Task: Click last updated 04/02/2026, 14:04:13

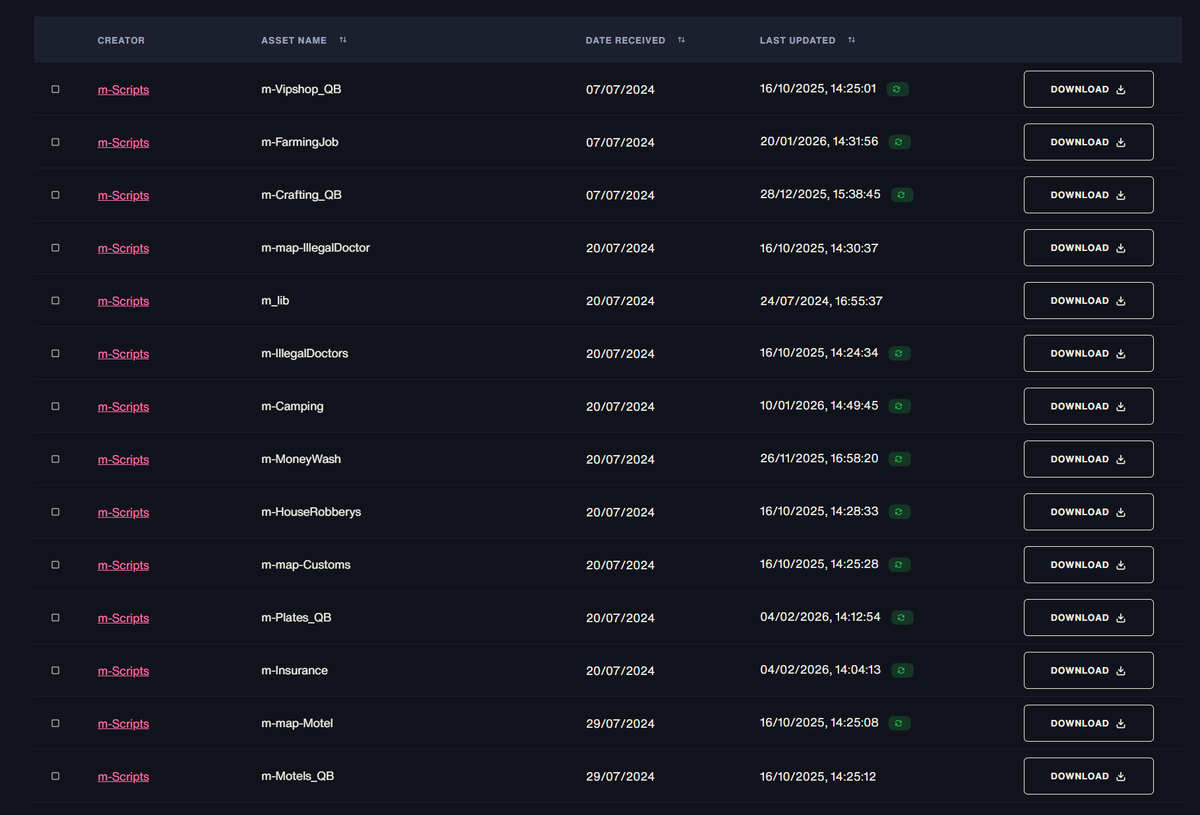Action: (x=820, y=670)
